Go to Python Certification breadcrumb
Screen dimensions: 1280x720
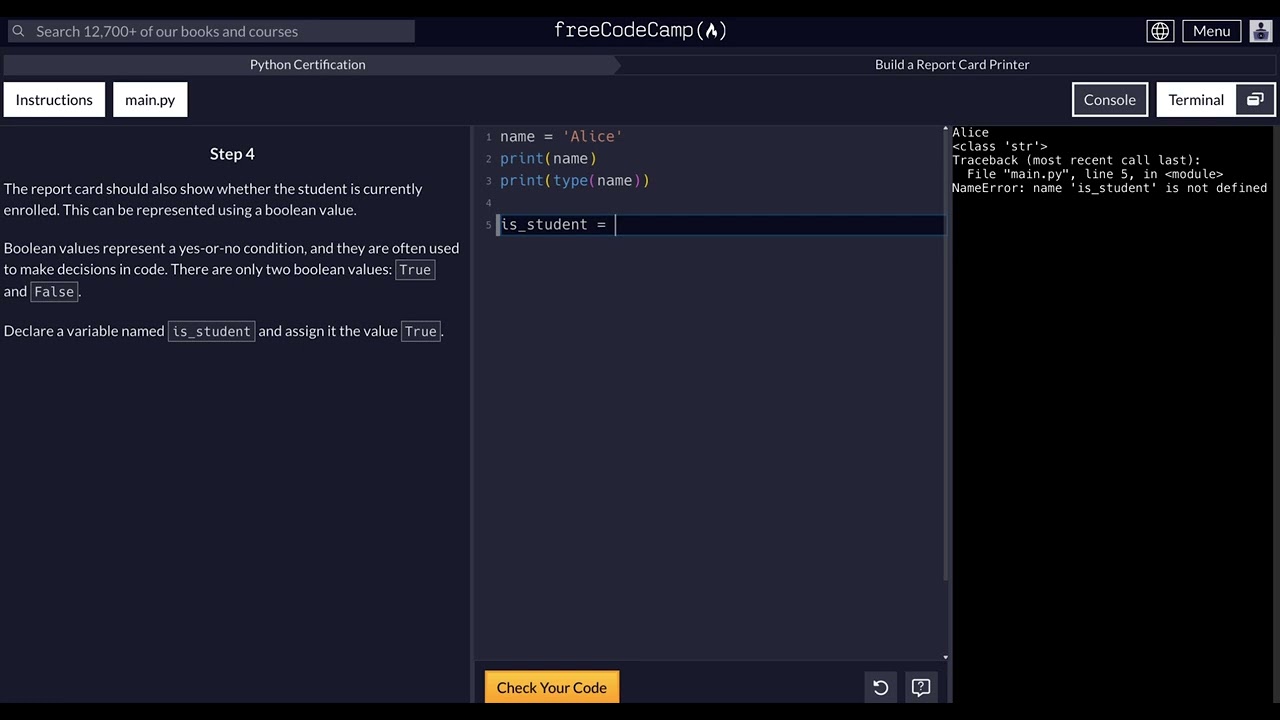coord(308,64)
